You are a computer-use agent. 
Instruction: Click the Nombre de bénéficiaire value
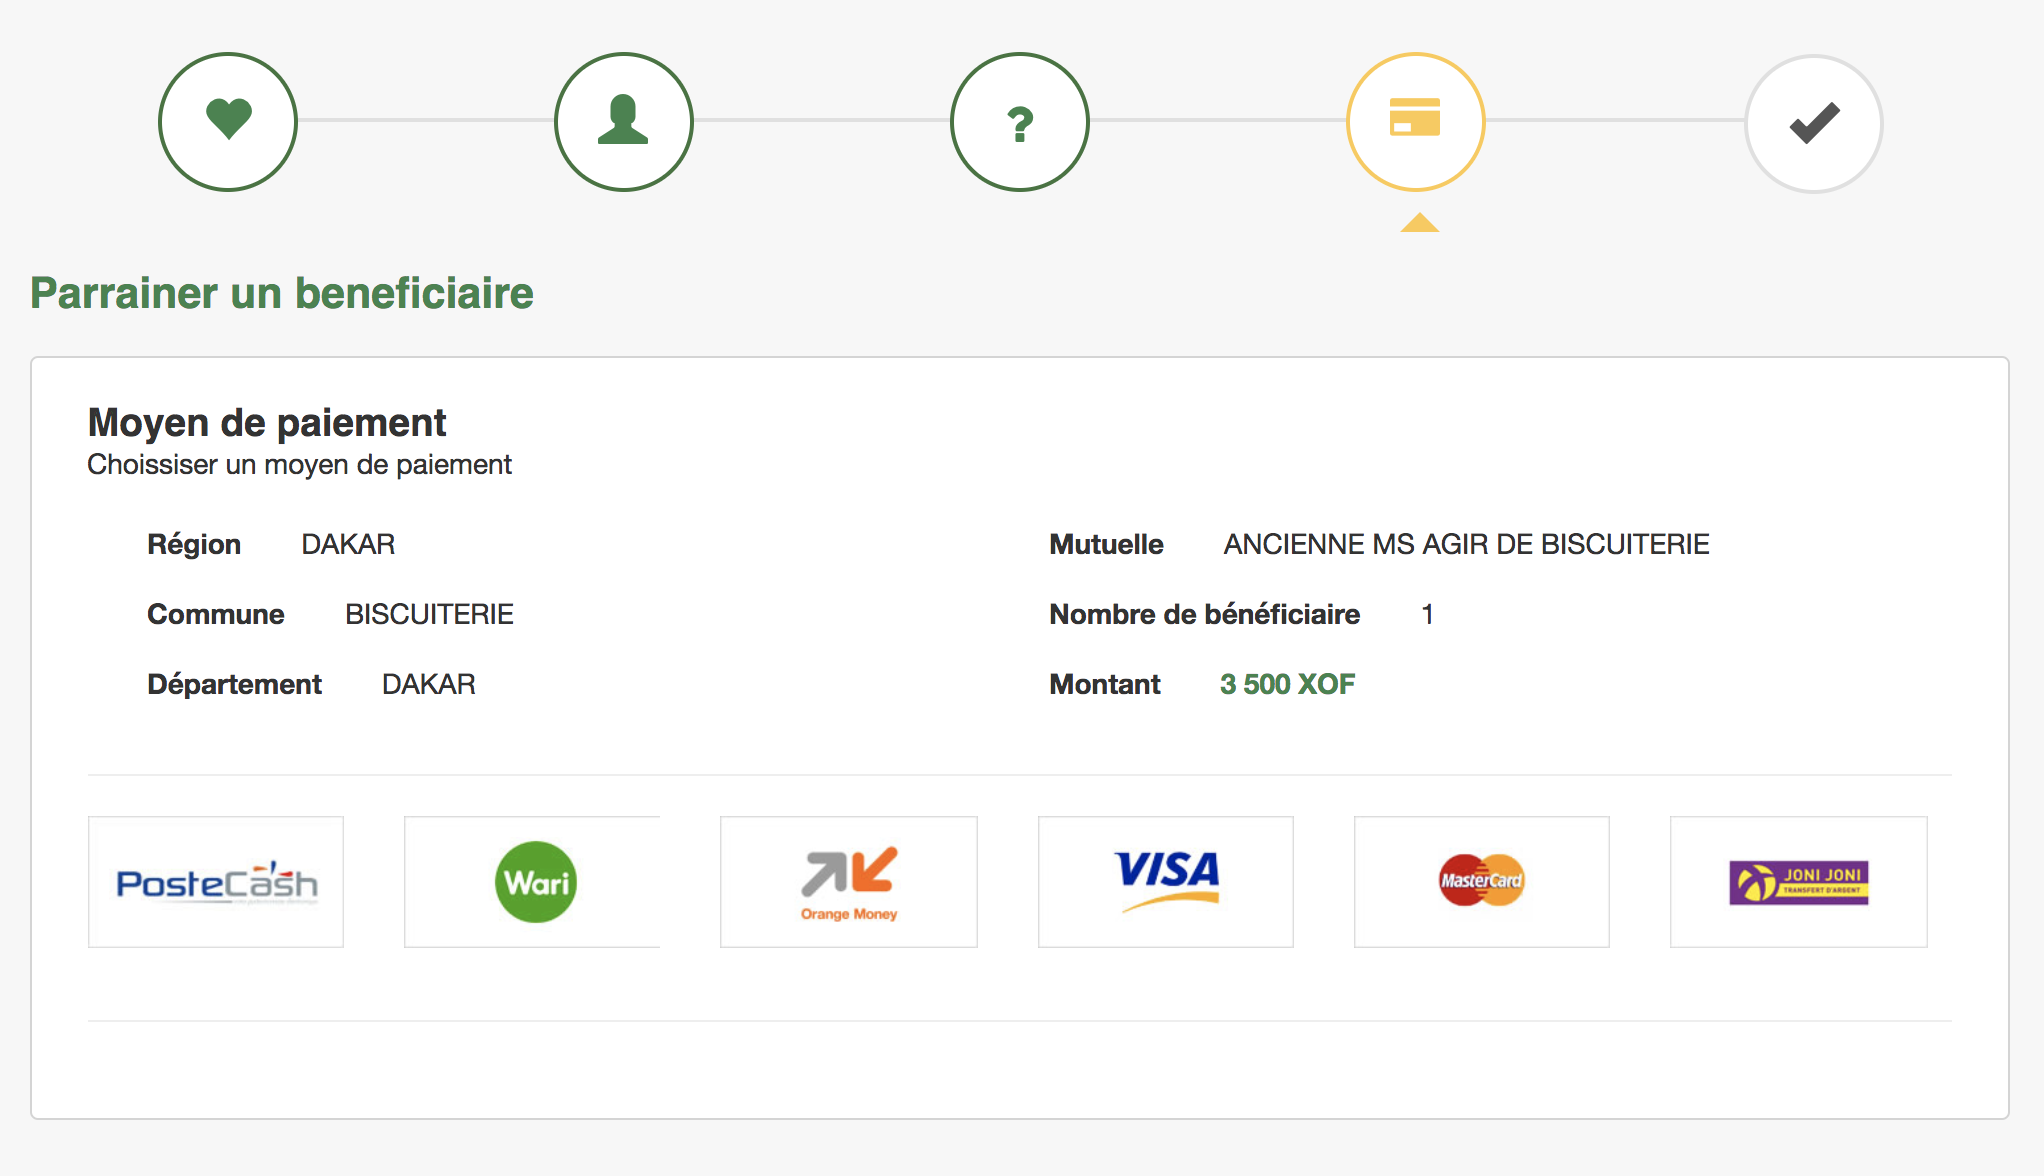[x=1427, y=614]
